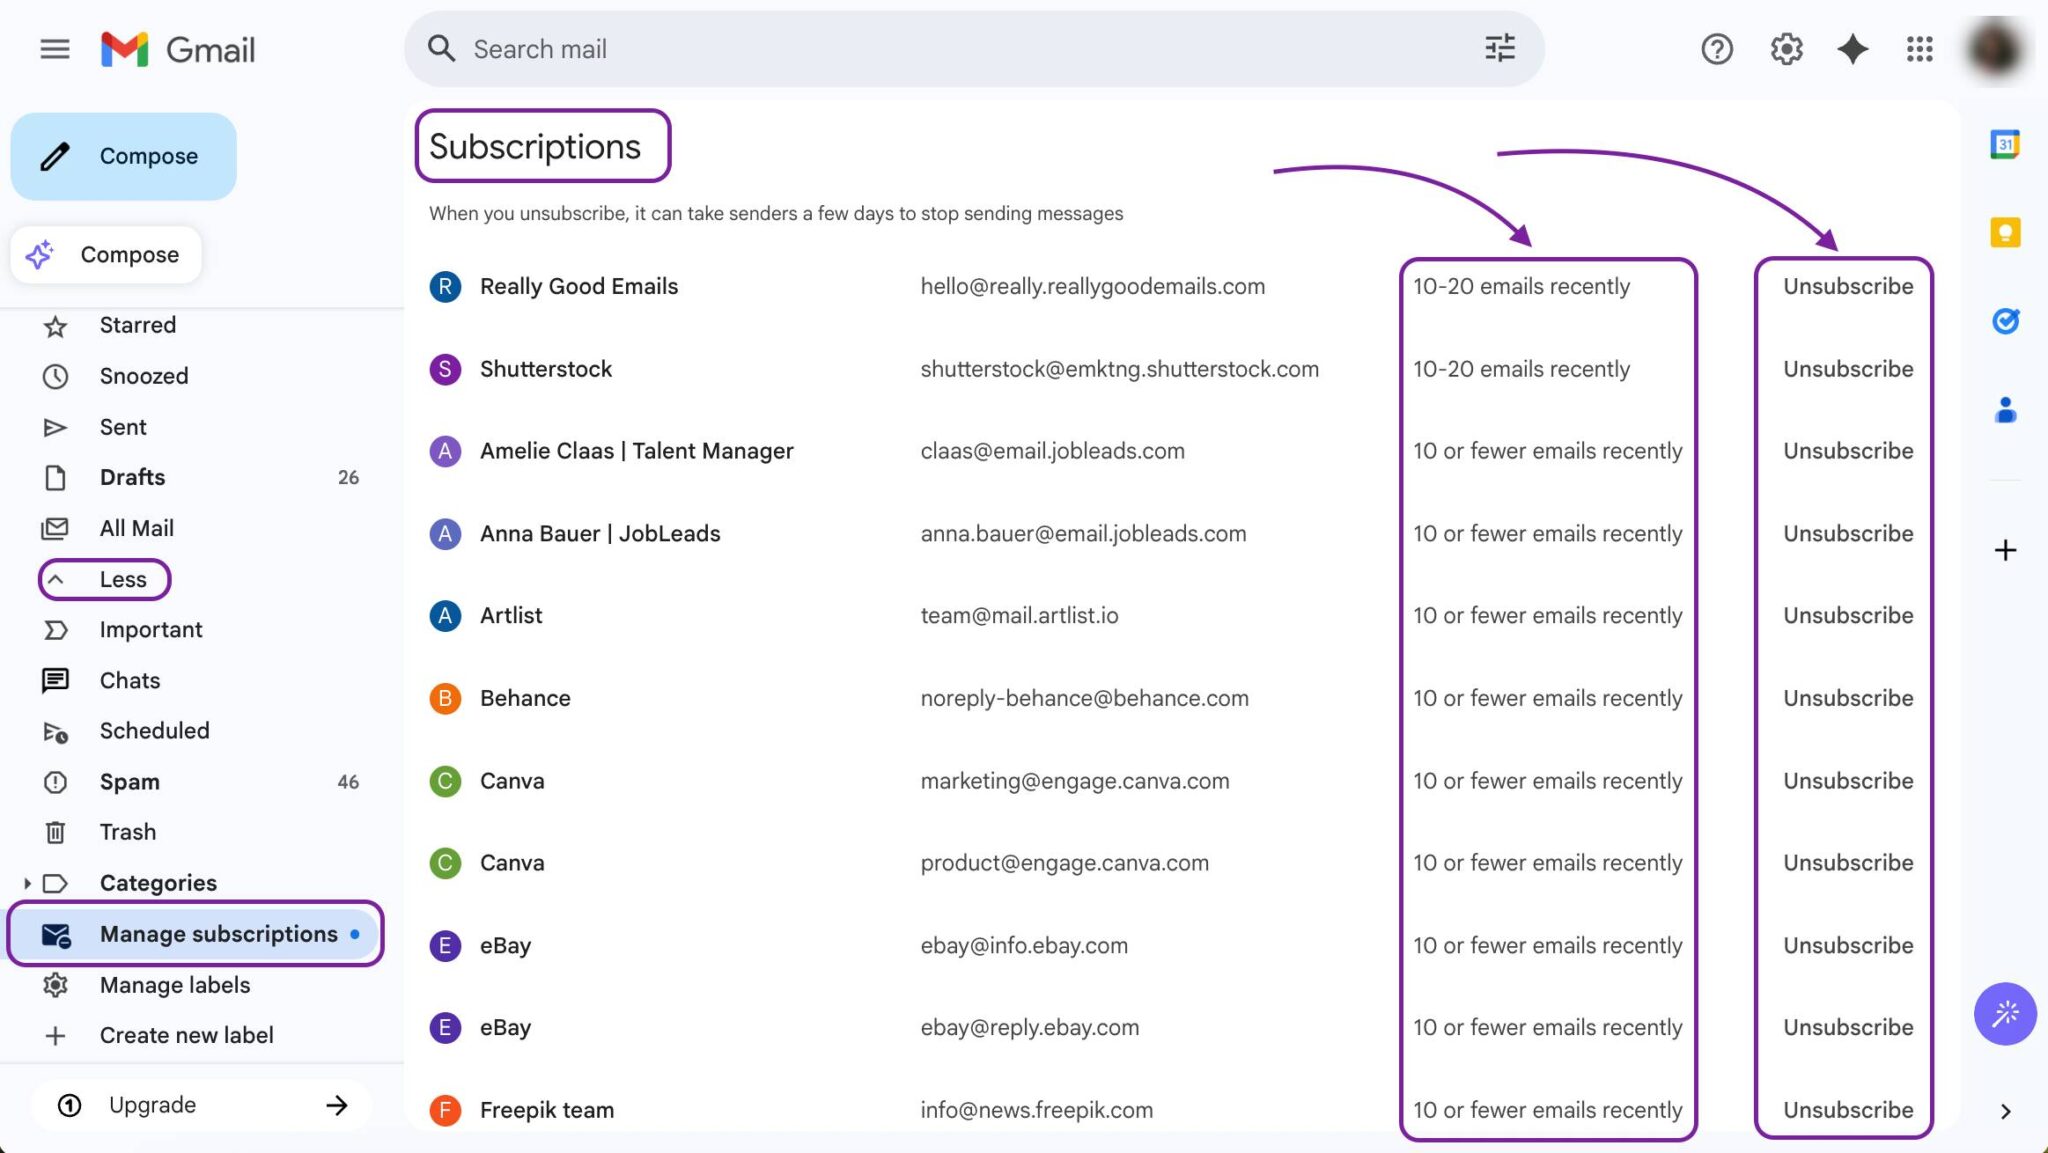The width and height of the screenshot is (2048, 1153).
Task: Click the Upgrade arrow at the bottom
Action: (x=336, y=1104)
